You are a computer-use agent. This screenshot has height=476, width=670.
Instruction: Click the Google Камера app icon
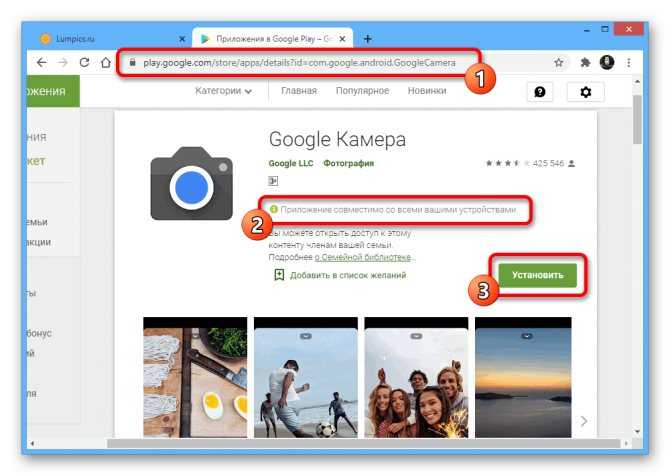191,183
